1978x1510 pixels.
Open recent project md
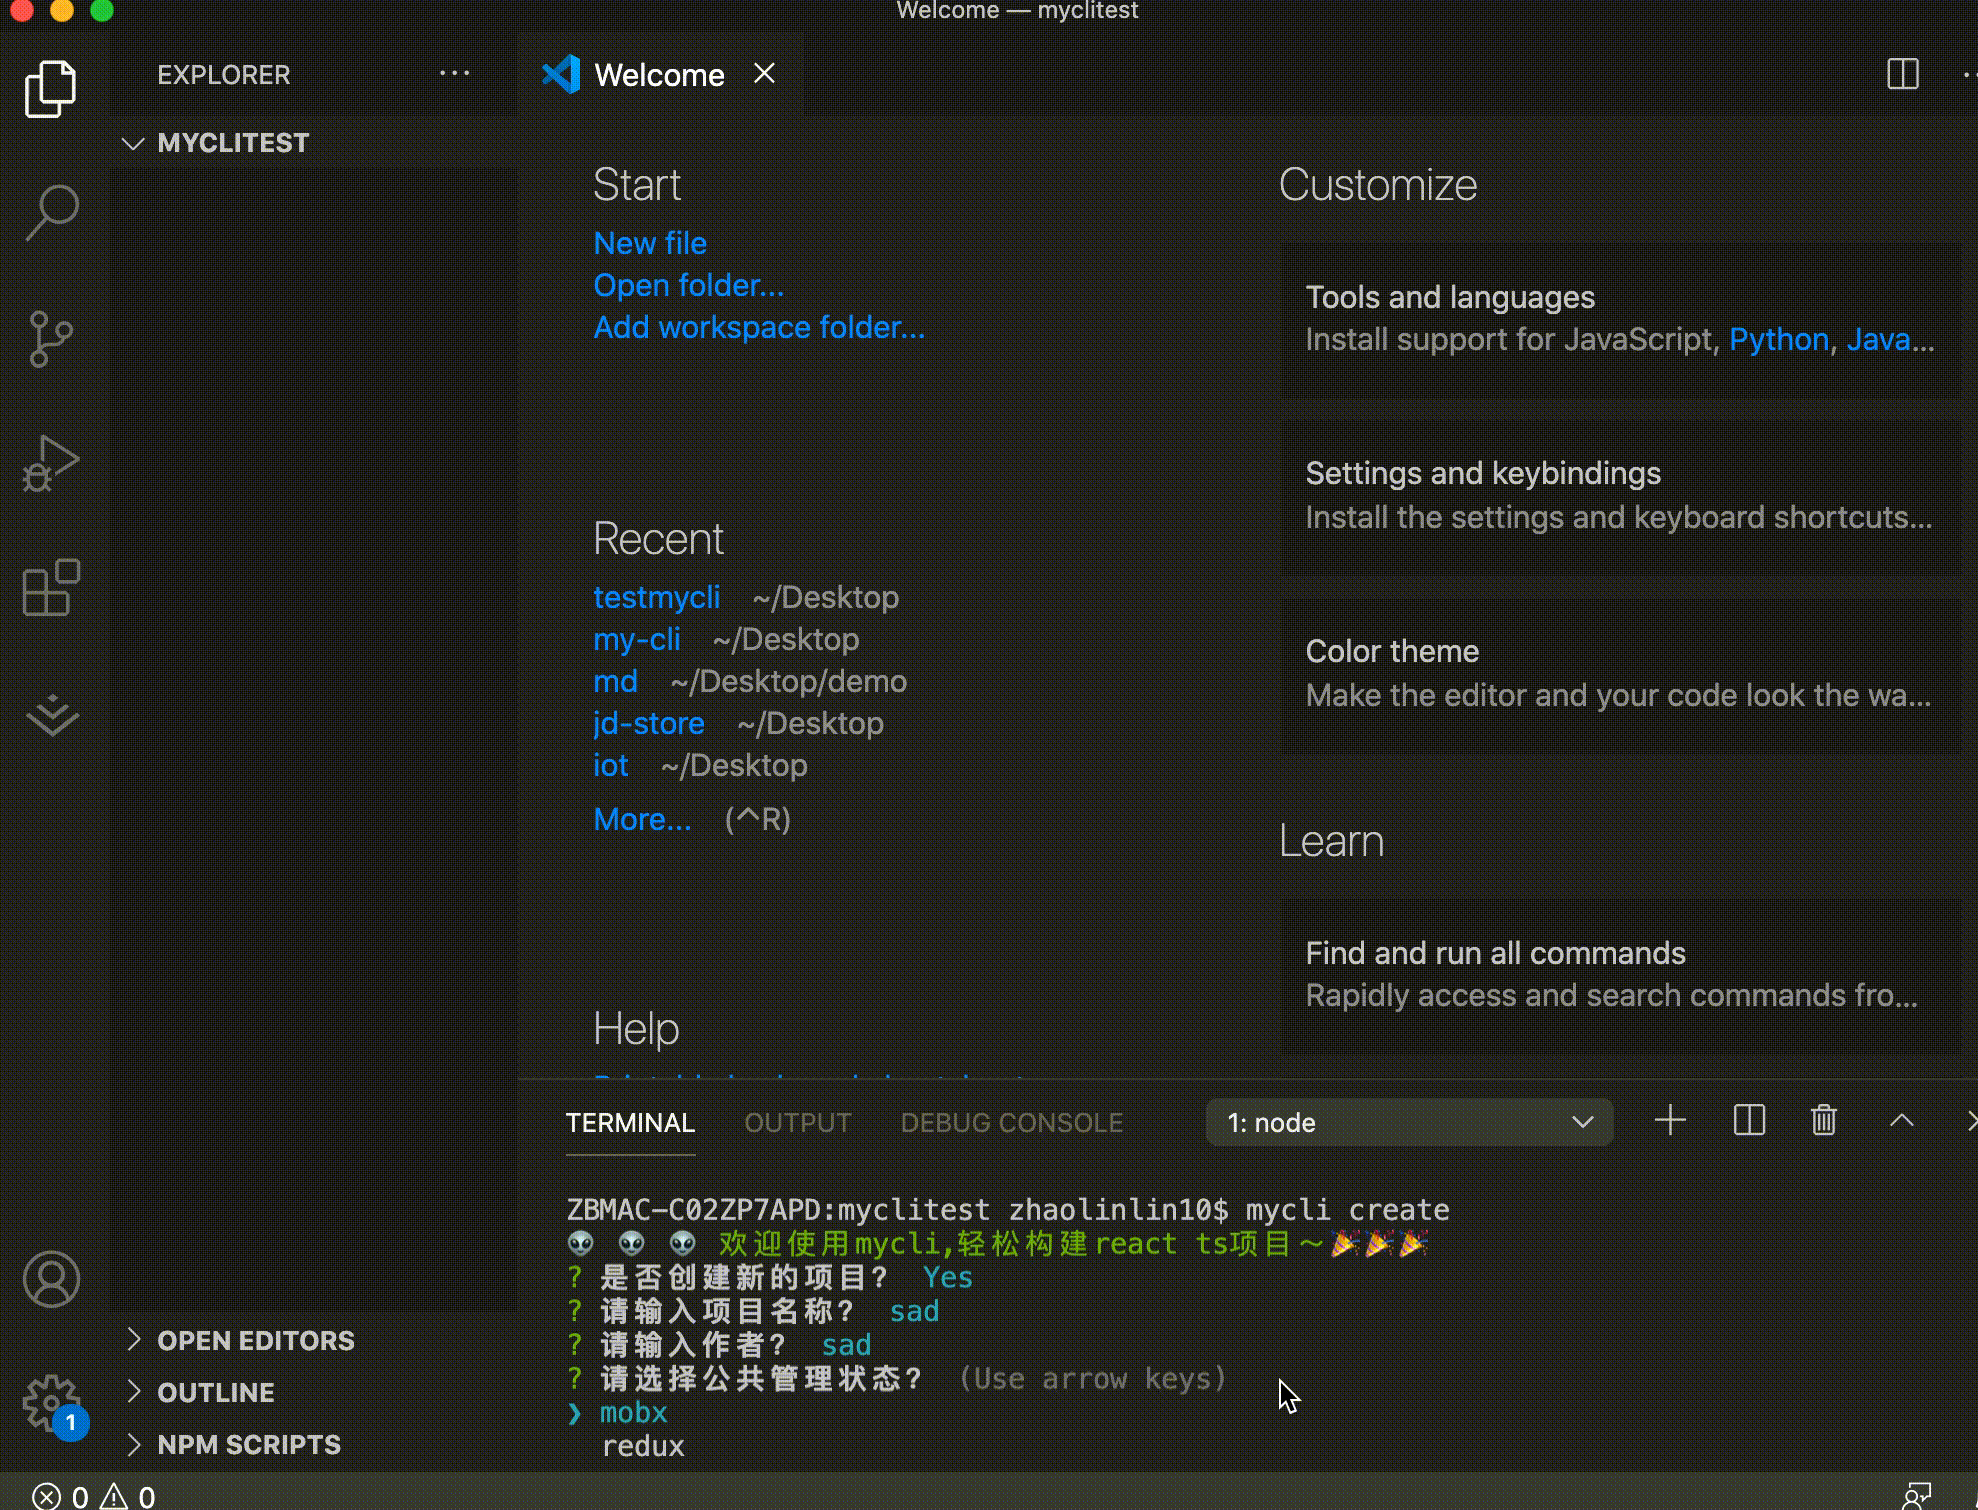tap(615, 681)
